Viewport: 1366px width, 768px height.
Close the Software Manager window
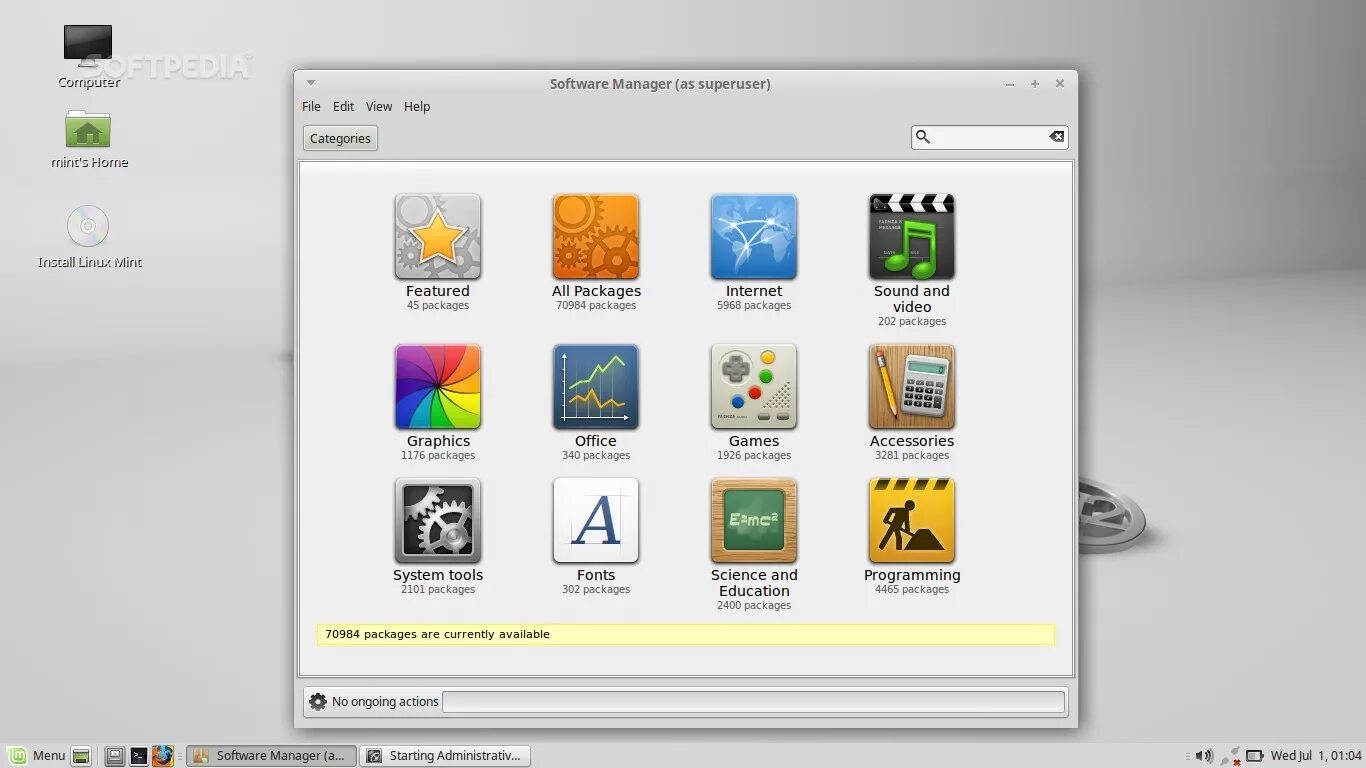1060,84
